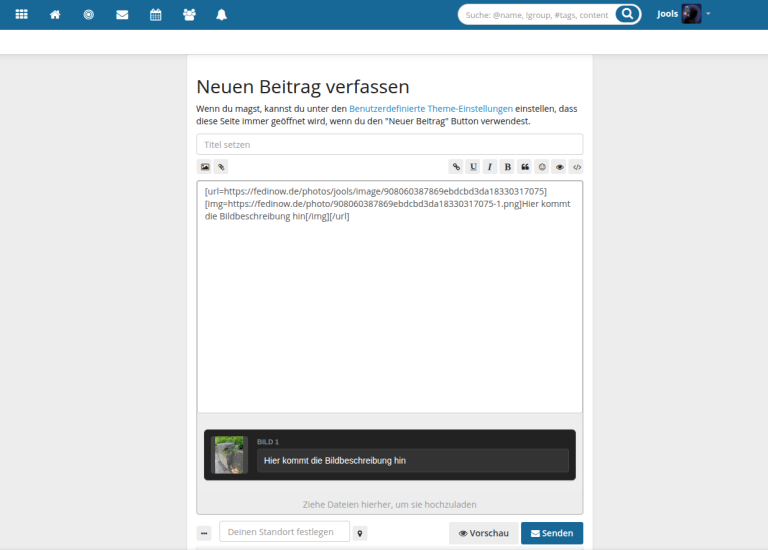Click the Jools username
Screen dimensions: 768x550
point(667,14)
